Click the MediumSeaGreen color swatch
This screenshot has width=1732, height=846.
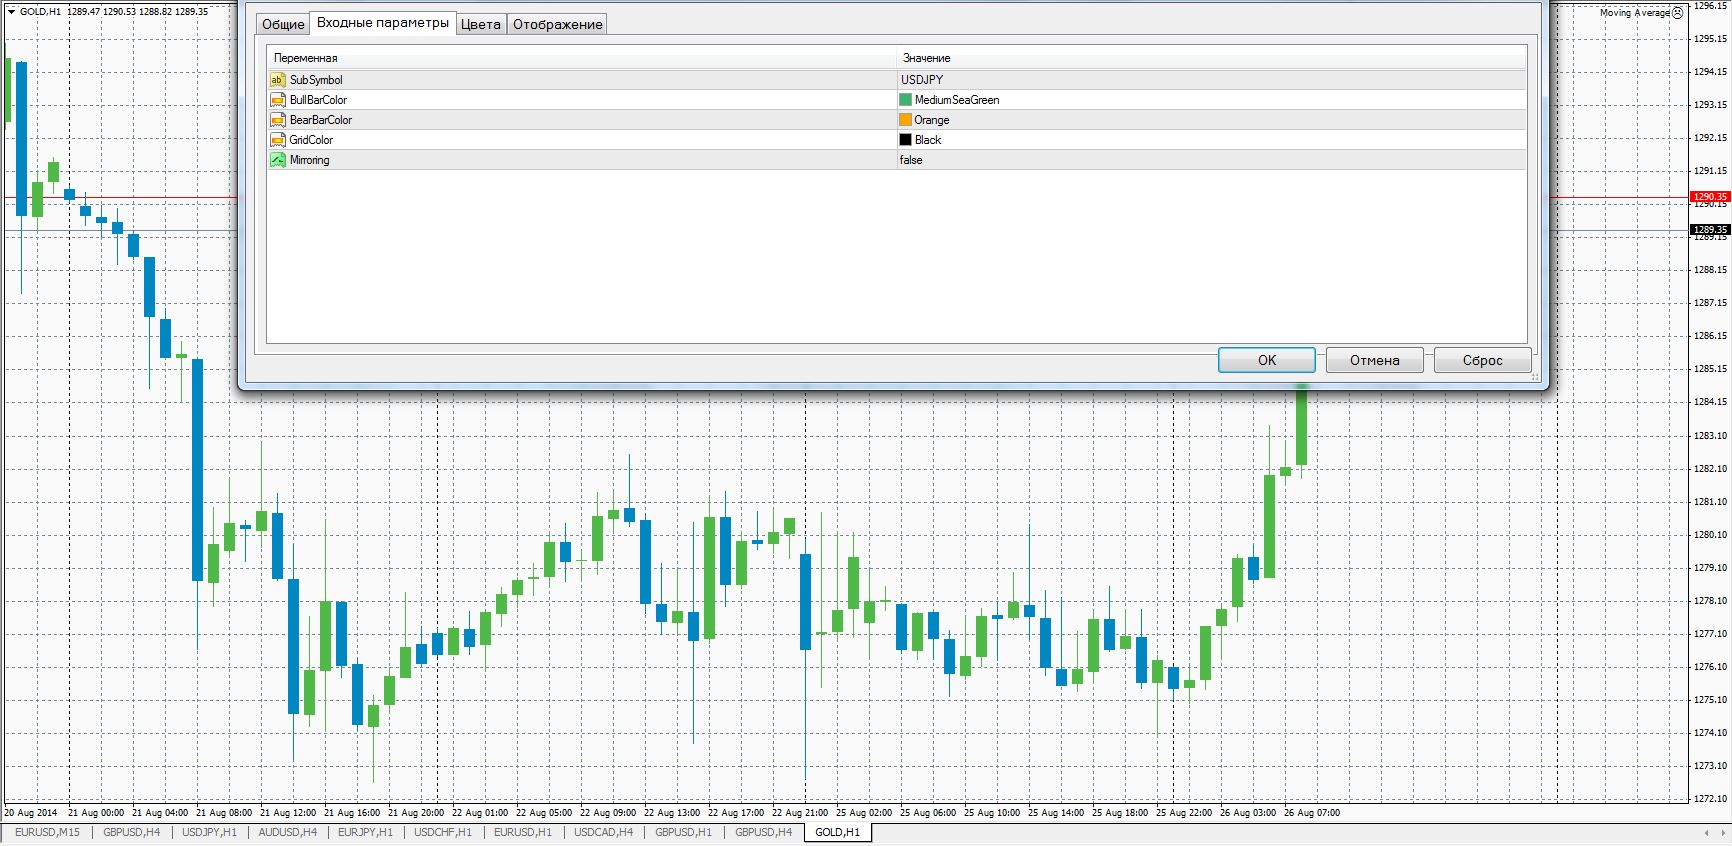click(906, 100)
